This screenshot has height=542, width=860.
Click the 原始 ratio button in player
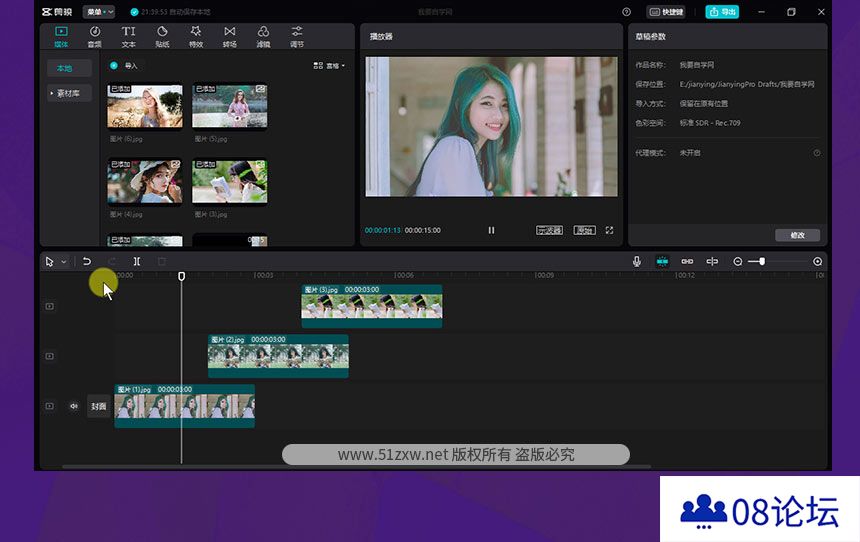click(585, 230)
